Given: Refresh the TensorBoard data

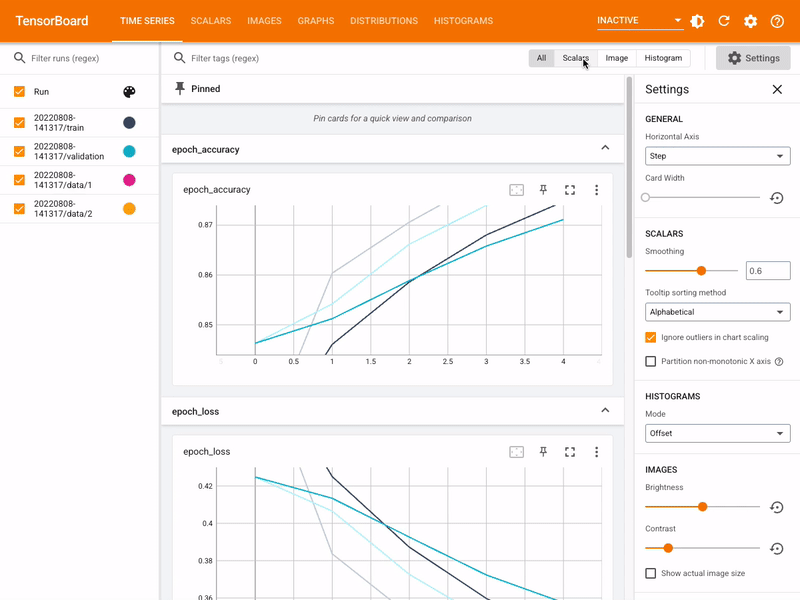Looking at the screenshot, I should [725, 21].
